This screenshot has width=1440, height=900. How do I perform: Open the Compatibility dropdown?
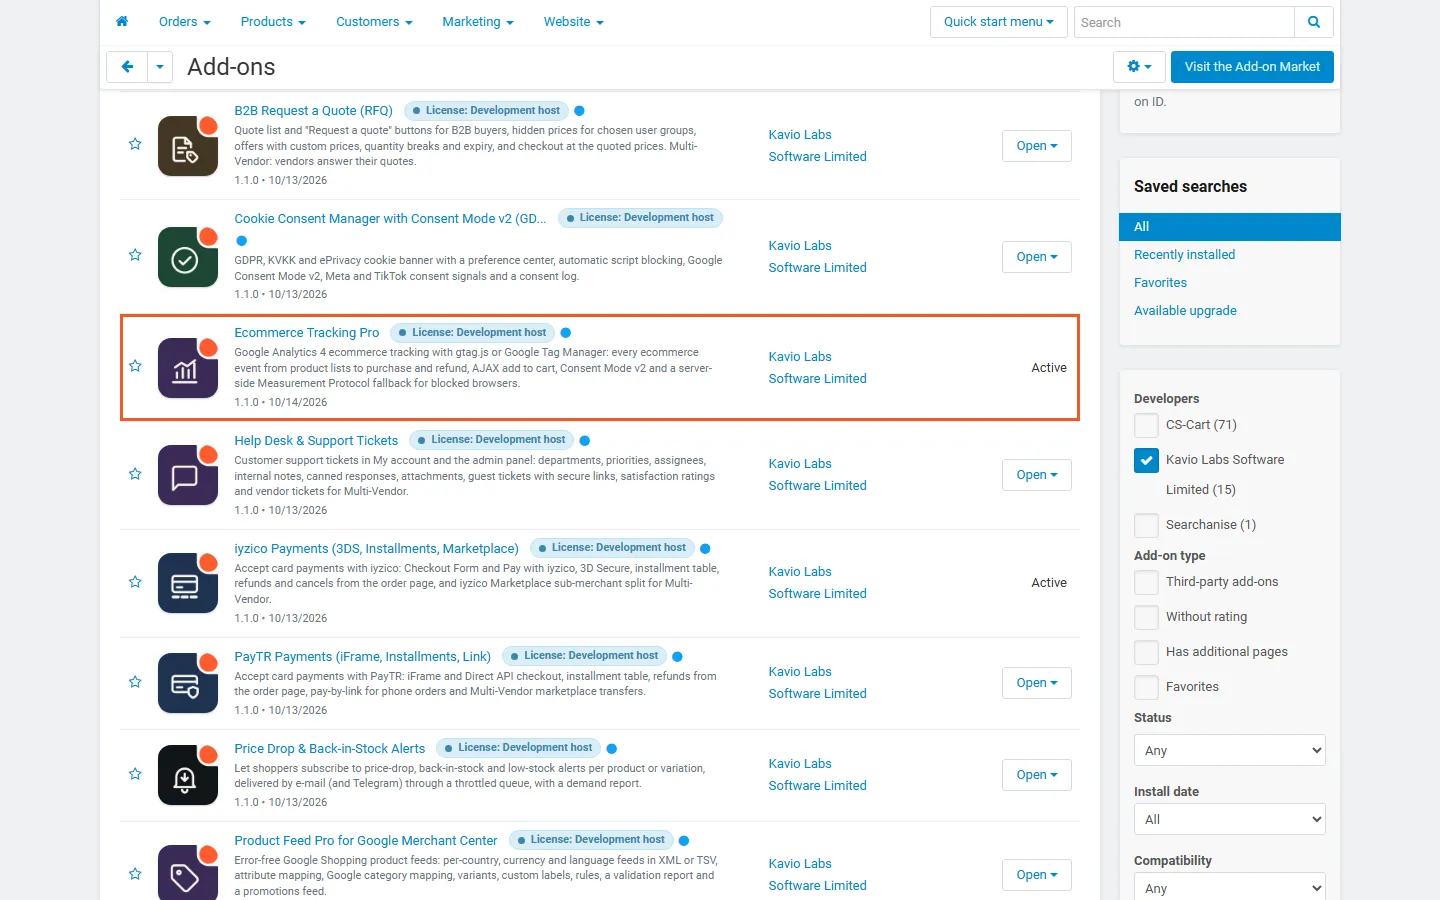point(1230,888)
